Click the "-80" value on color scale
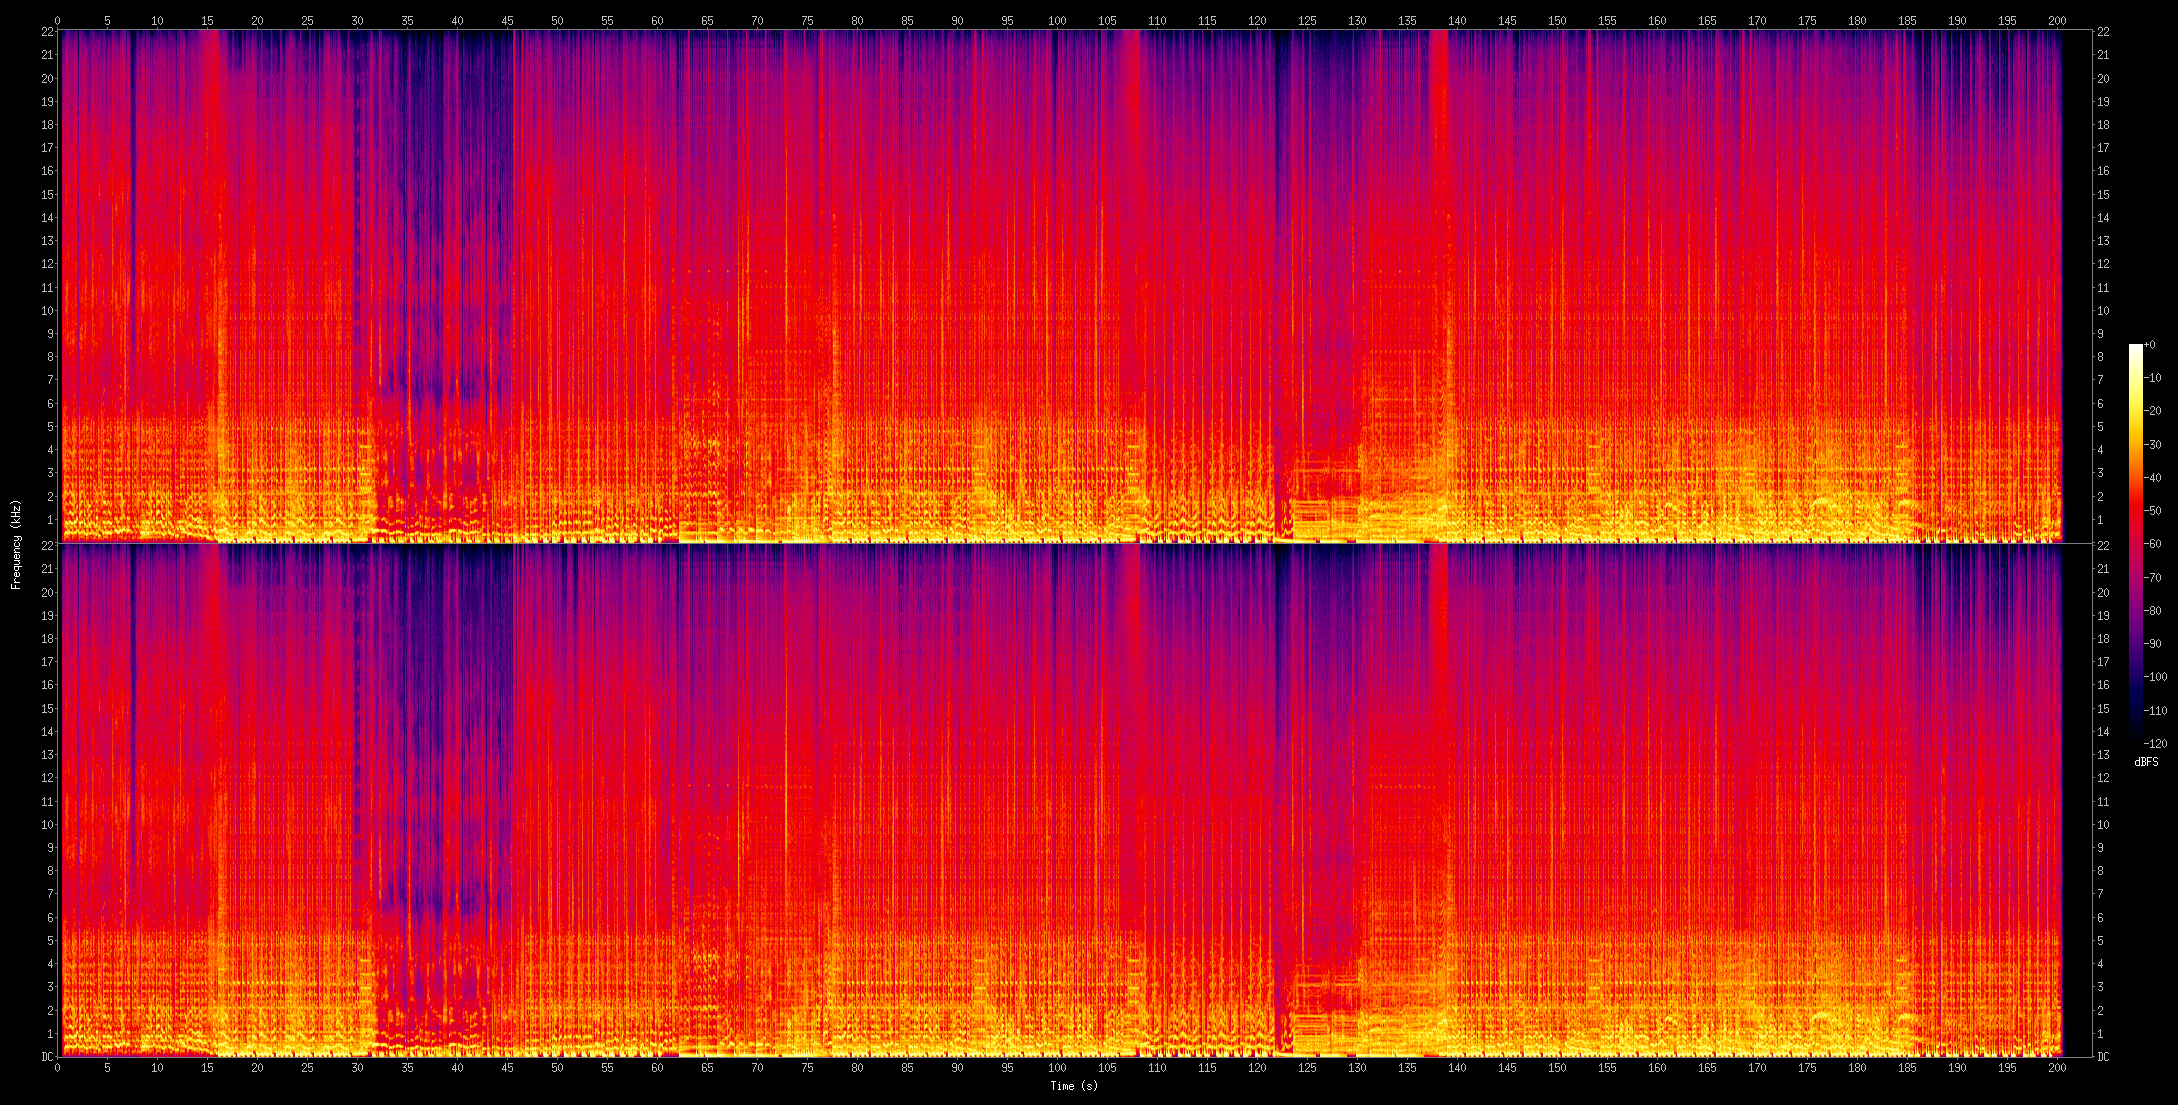Viewport: 2178px width, 1105px height. tap(2152, 611)
